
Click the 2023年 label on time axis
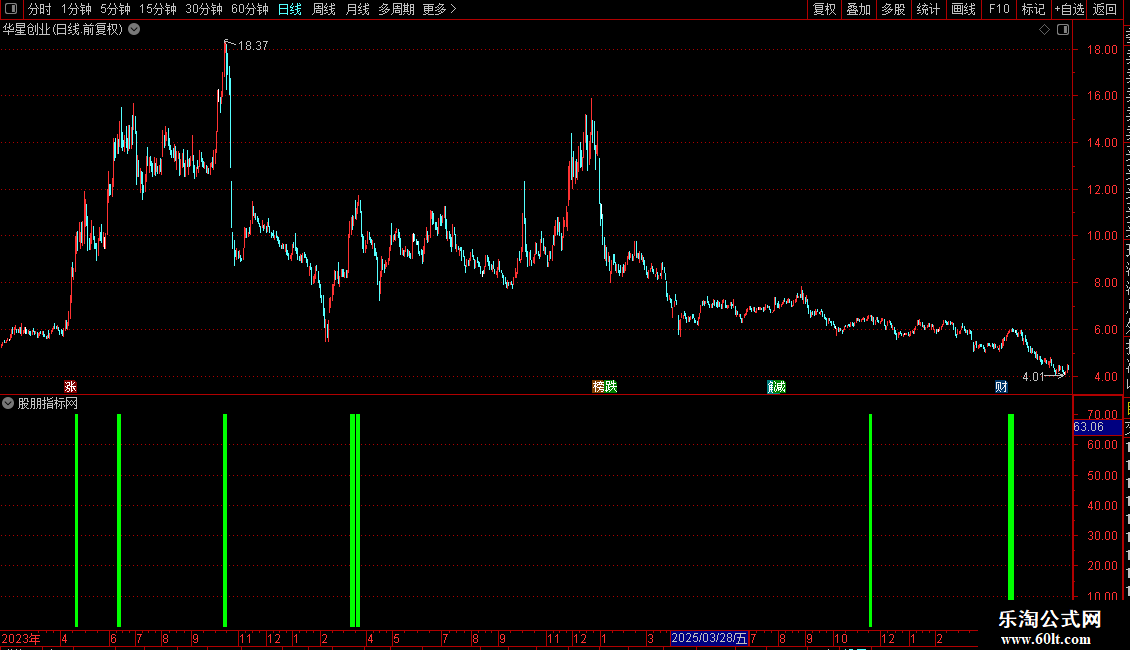pos(21,638)
